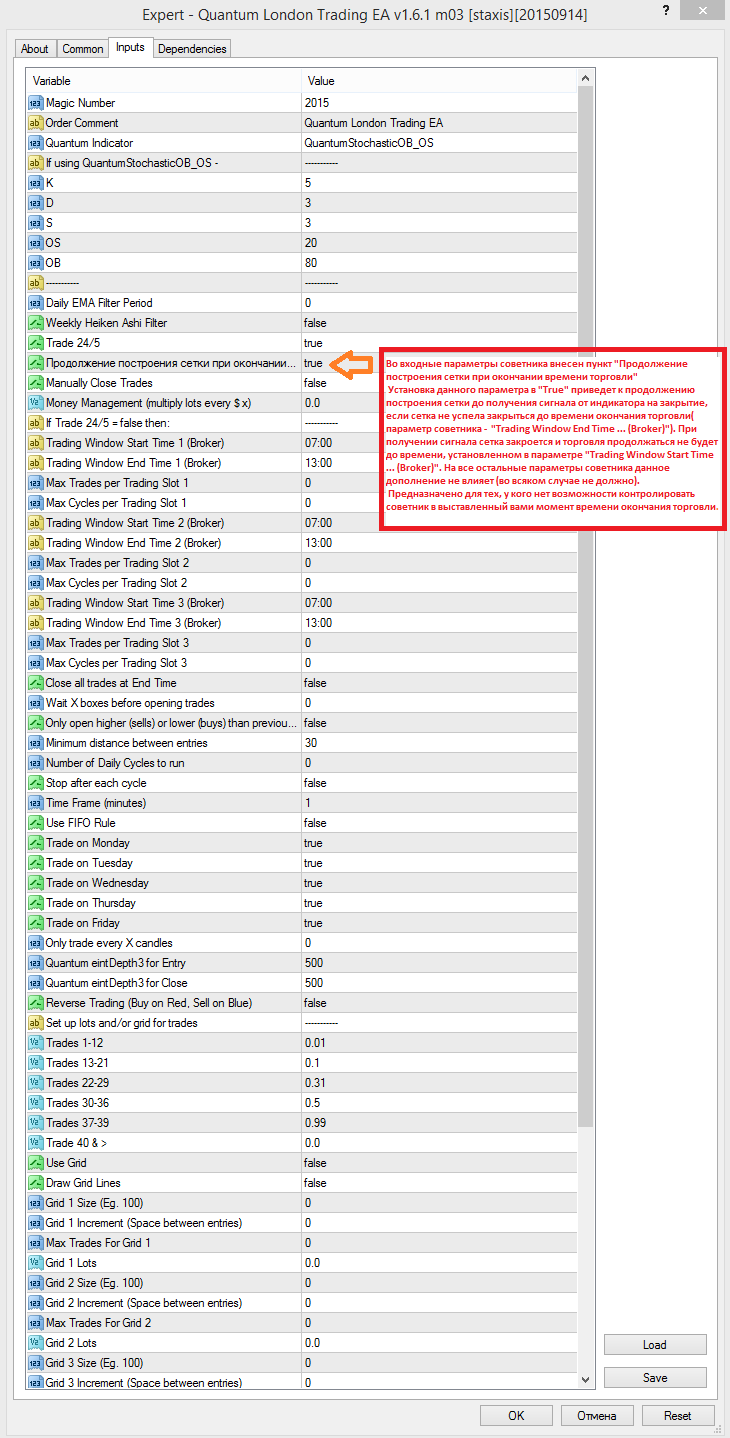Click the Reverse Trading boolean icon
730x1438 pixels.
35,1003
